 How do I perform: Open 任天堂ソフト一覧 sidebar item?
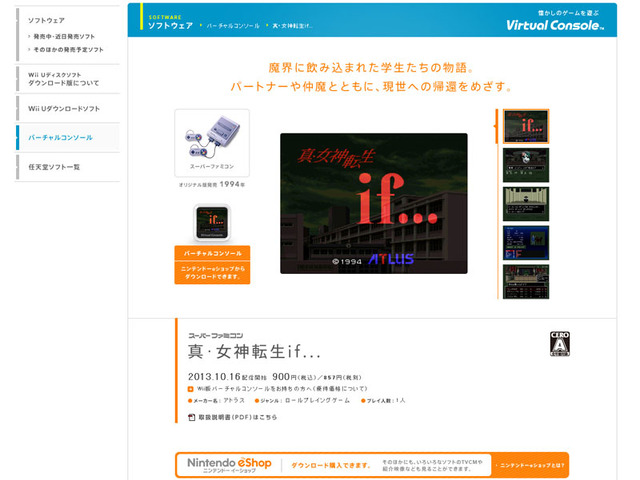54,166
